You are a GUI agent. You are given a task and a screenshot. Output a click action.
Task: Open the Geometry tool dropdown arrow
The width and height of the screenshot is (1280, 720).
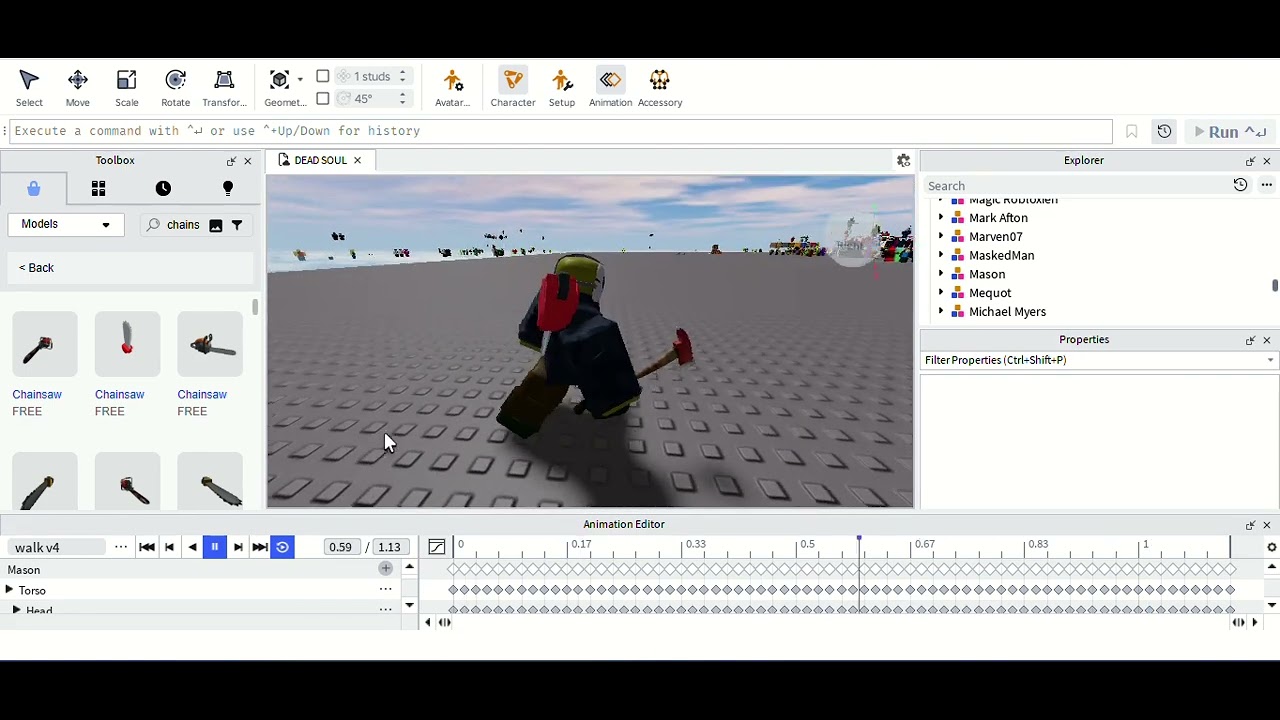[300, 80]
